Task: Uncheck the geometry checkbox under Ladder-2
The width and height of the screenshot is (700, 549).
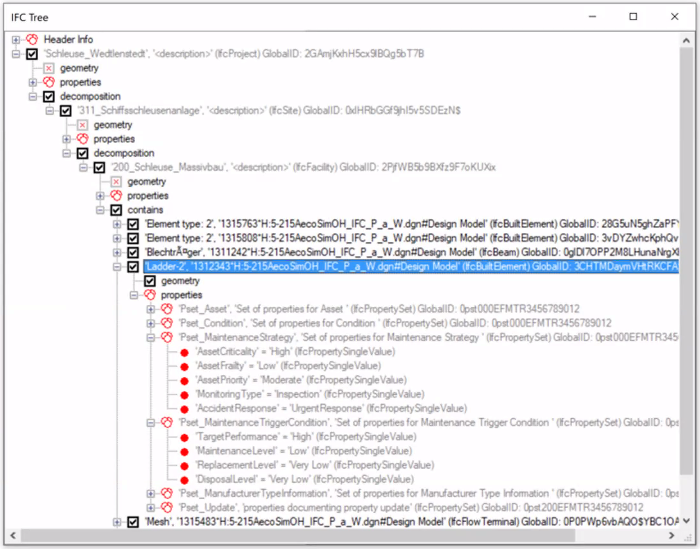Action: [x=150, y=281]
